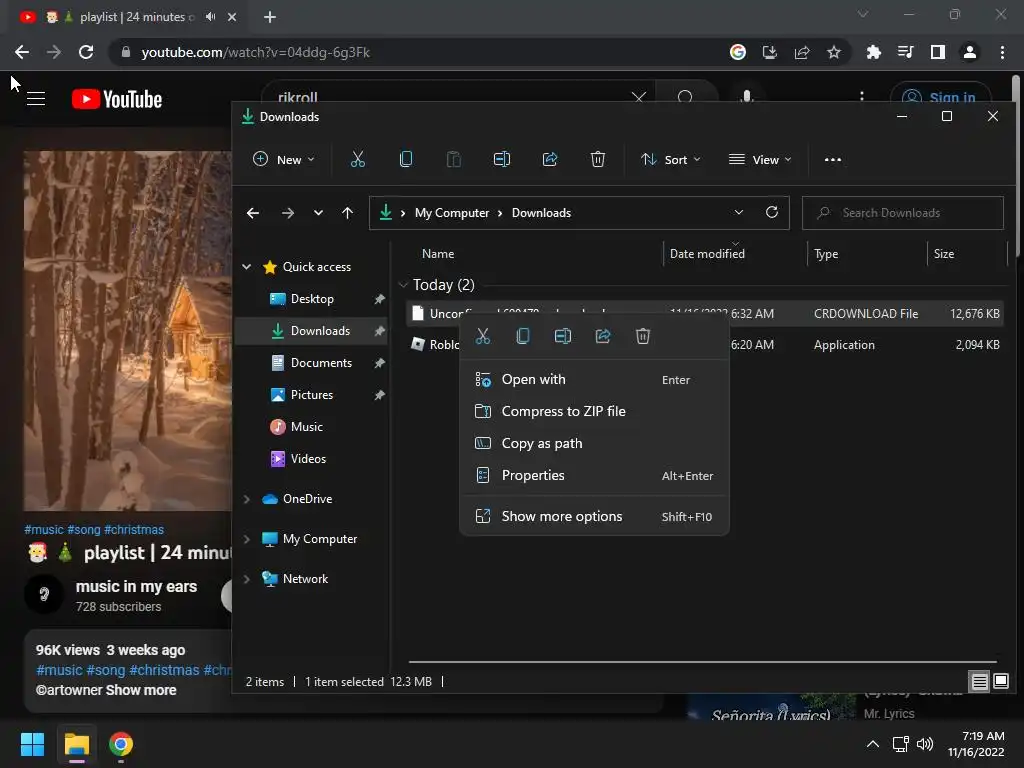Reload the YouTube page in Chrome
Viewport: 1024px width, 768px height.
86,52
